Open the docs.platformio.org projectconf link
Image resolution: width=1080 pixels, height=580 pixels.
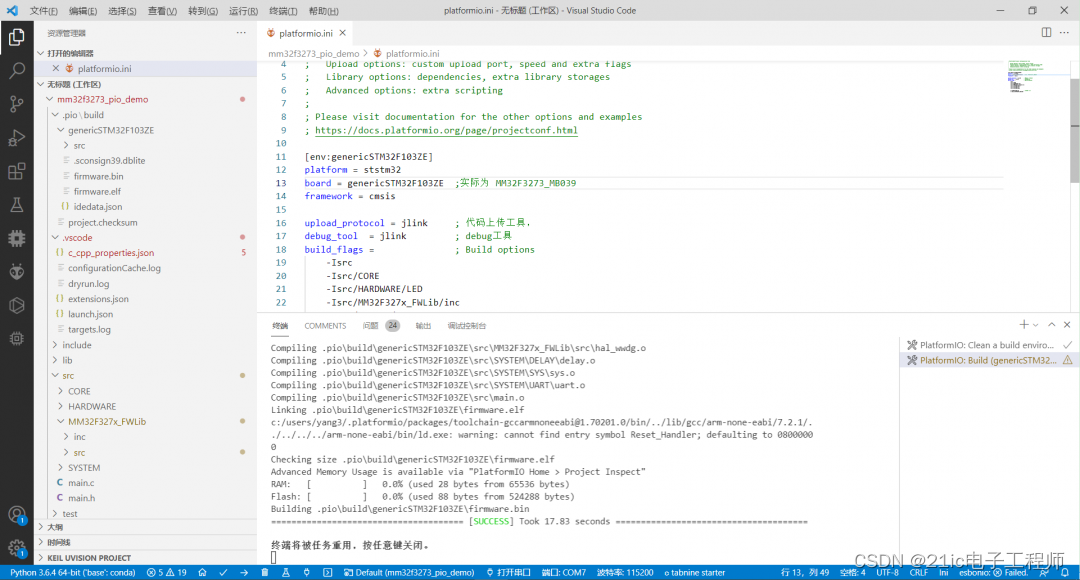(446, 130)
